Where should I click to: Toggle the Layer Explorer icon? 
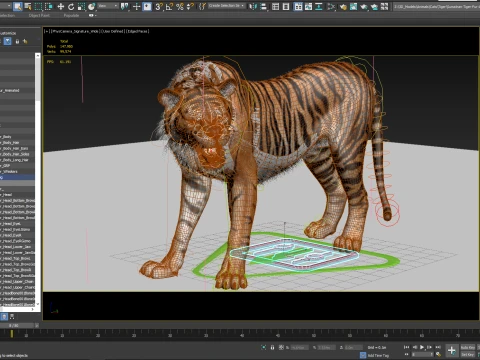[x=286, y=6]
